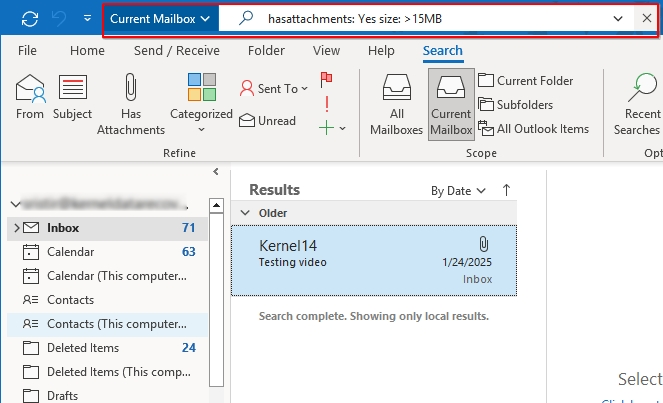663x403 pixels.
Task: Click the Inbox location label on result
Action: coord(477,280)
